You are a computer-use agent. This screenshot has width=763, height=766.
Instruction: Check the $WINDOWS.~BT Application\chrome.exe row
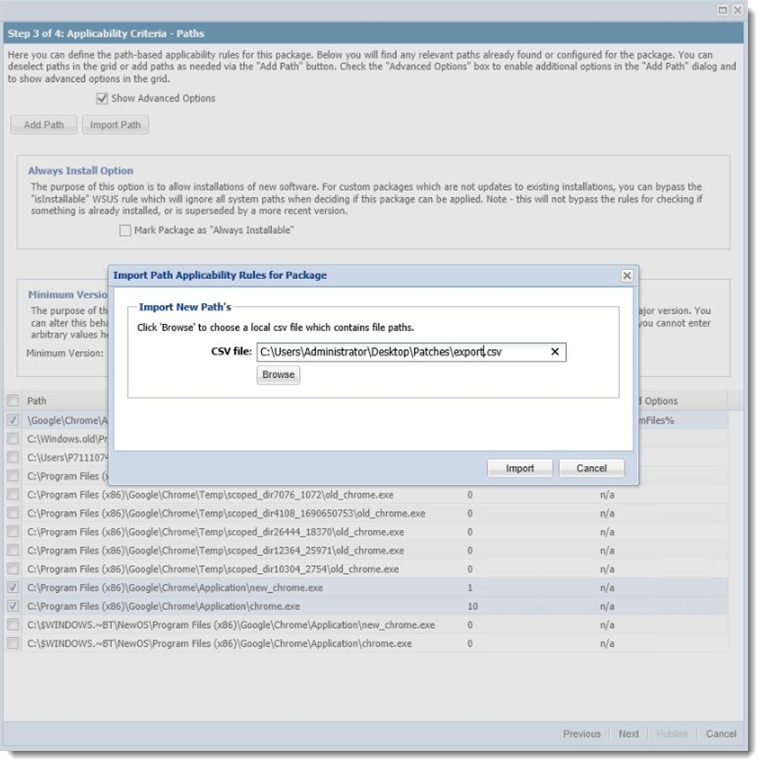coord(13,644)
